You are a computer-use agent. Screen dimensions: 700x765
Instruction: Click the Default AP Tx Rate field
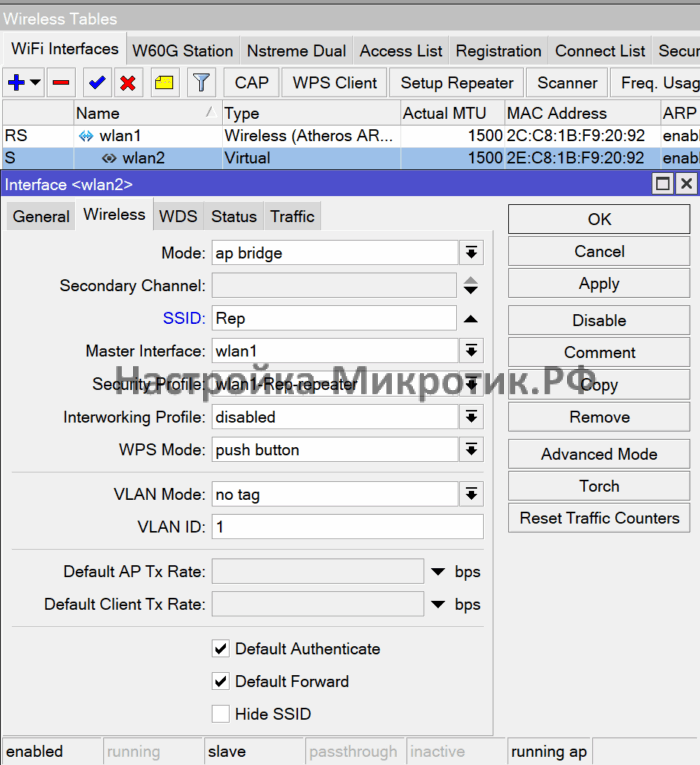318,571
